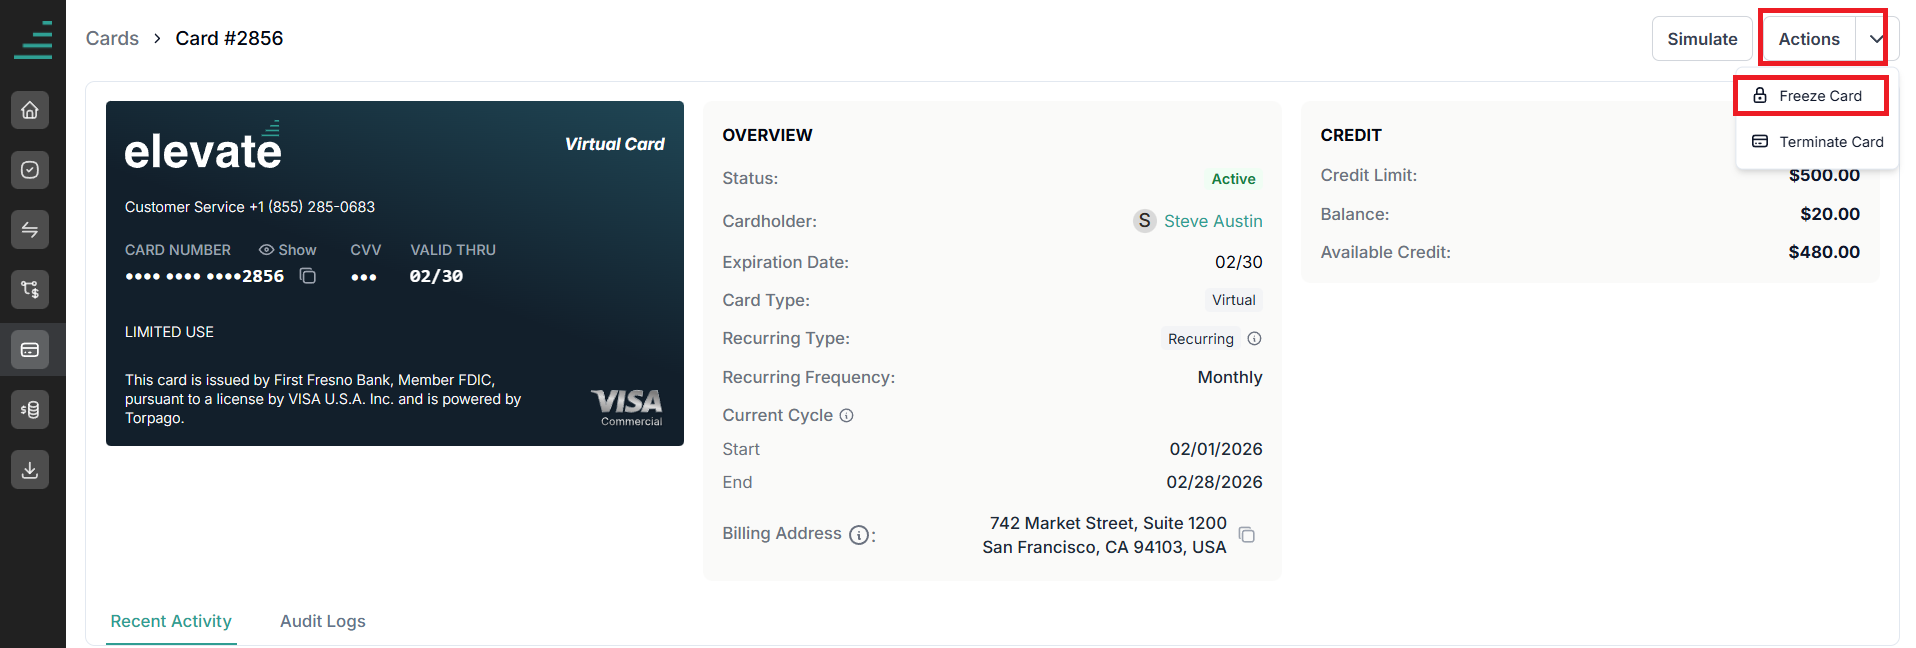Open the download sidebar icon
Screen dimensions: 1916x648
[x=30, y=470]
